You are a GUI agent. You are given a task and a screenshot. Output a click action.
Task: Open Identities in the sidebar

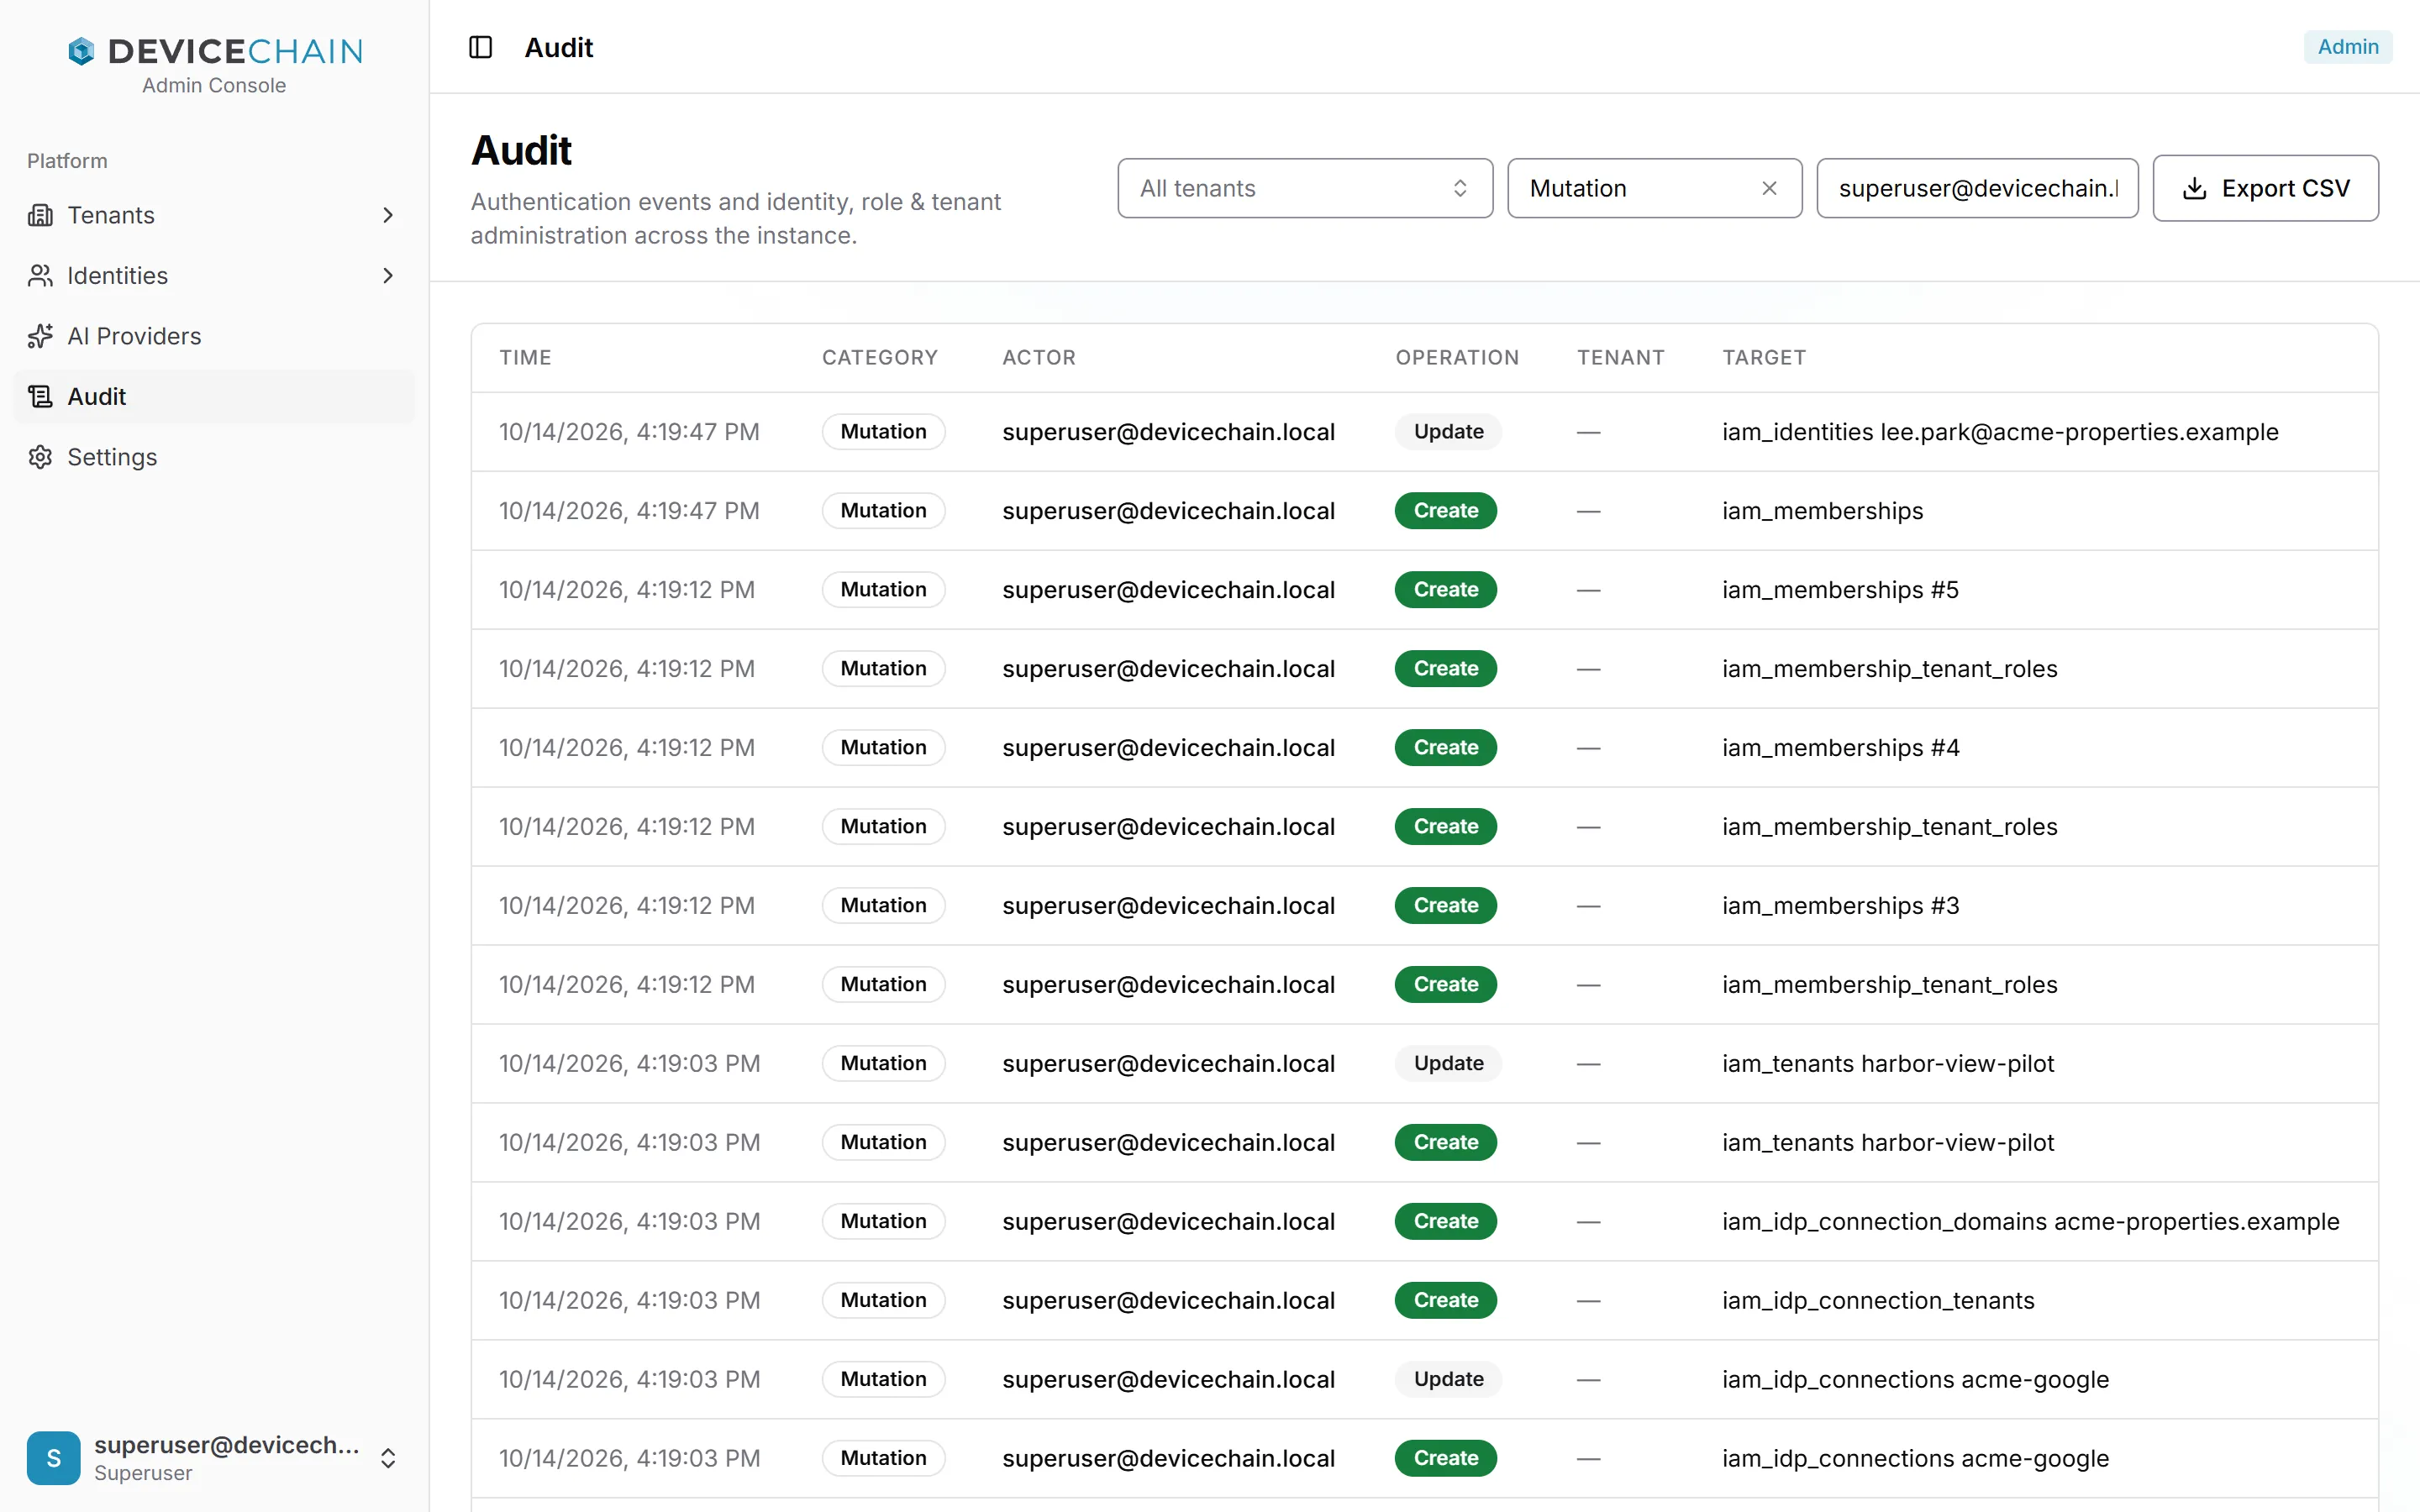214,276
